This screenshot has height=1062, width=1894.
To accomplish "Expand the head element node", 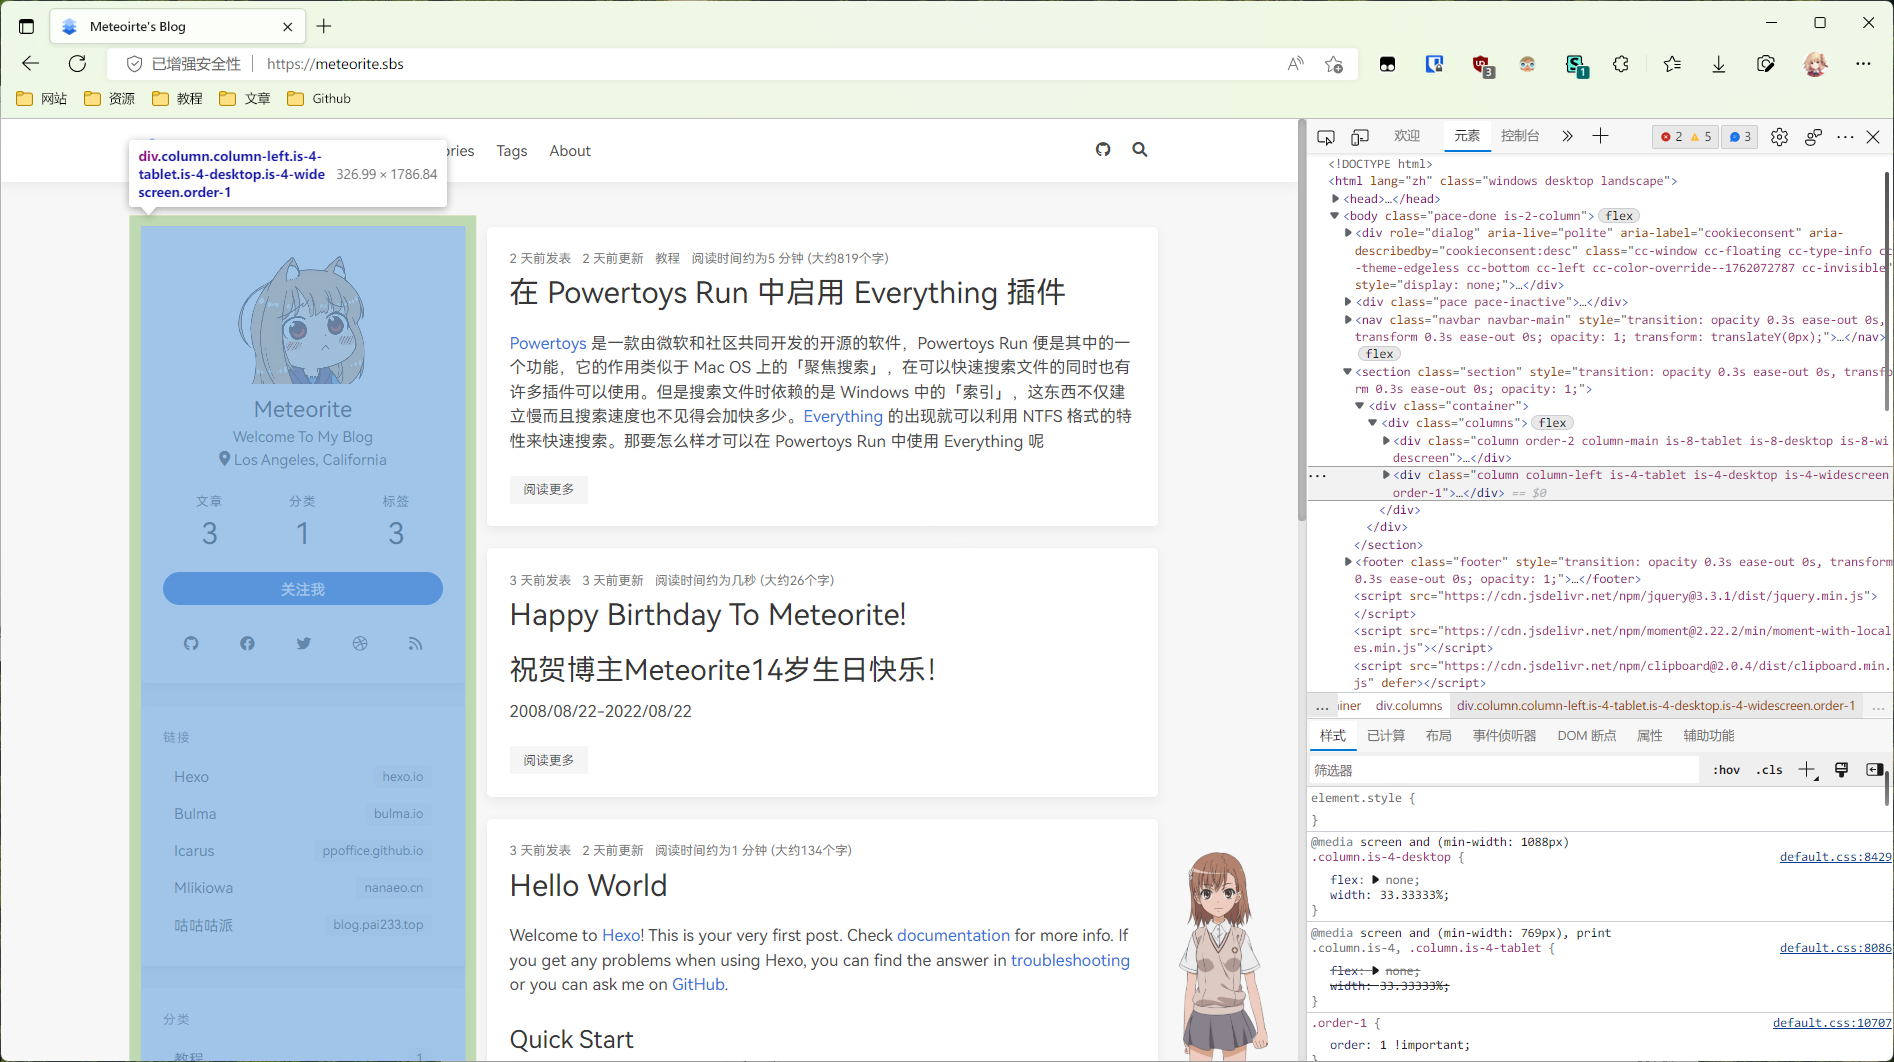I will click(1336, 199).
